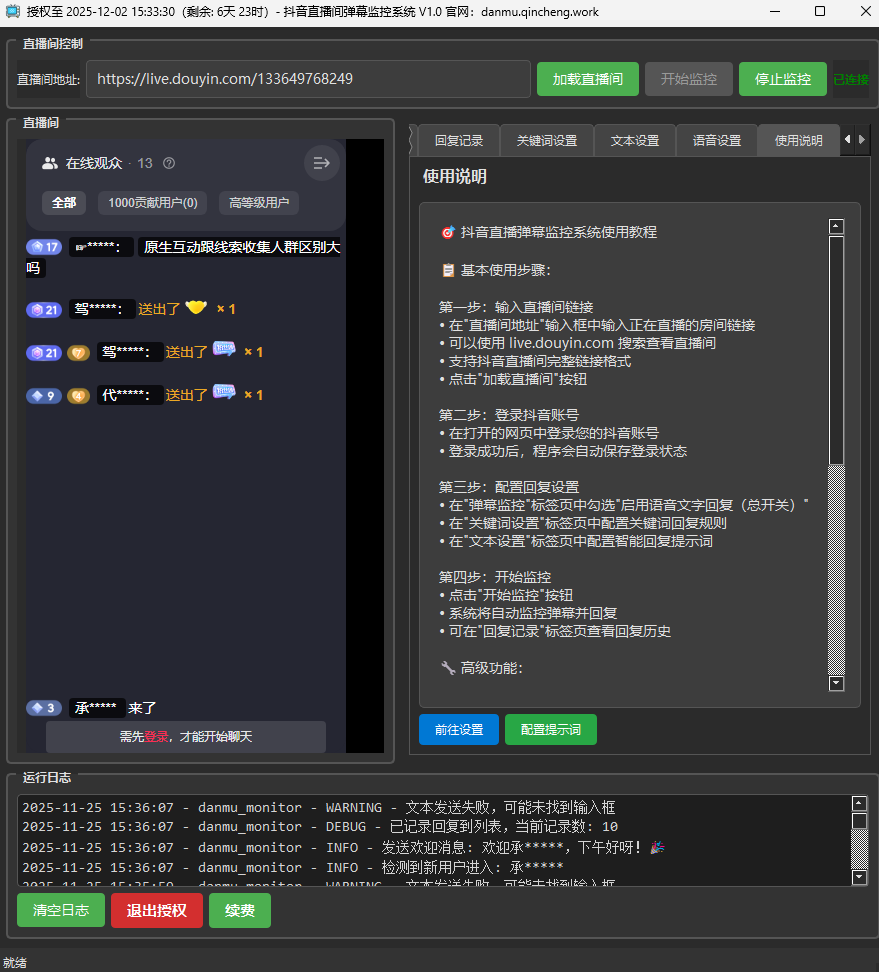Open the 关键词设置 tab
Viewport: 879px width, 972px height.
point(546,140)
